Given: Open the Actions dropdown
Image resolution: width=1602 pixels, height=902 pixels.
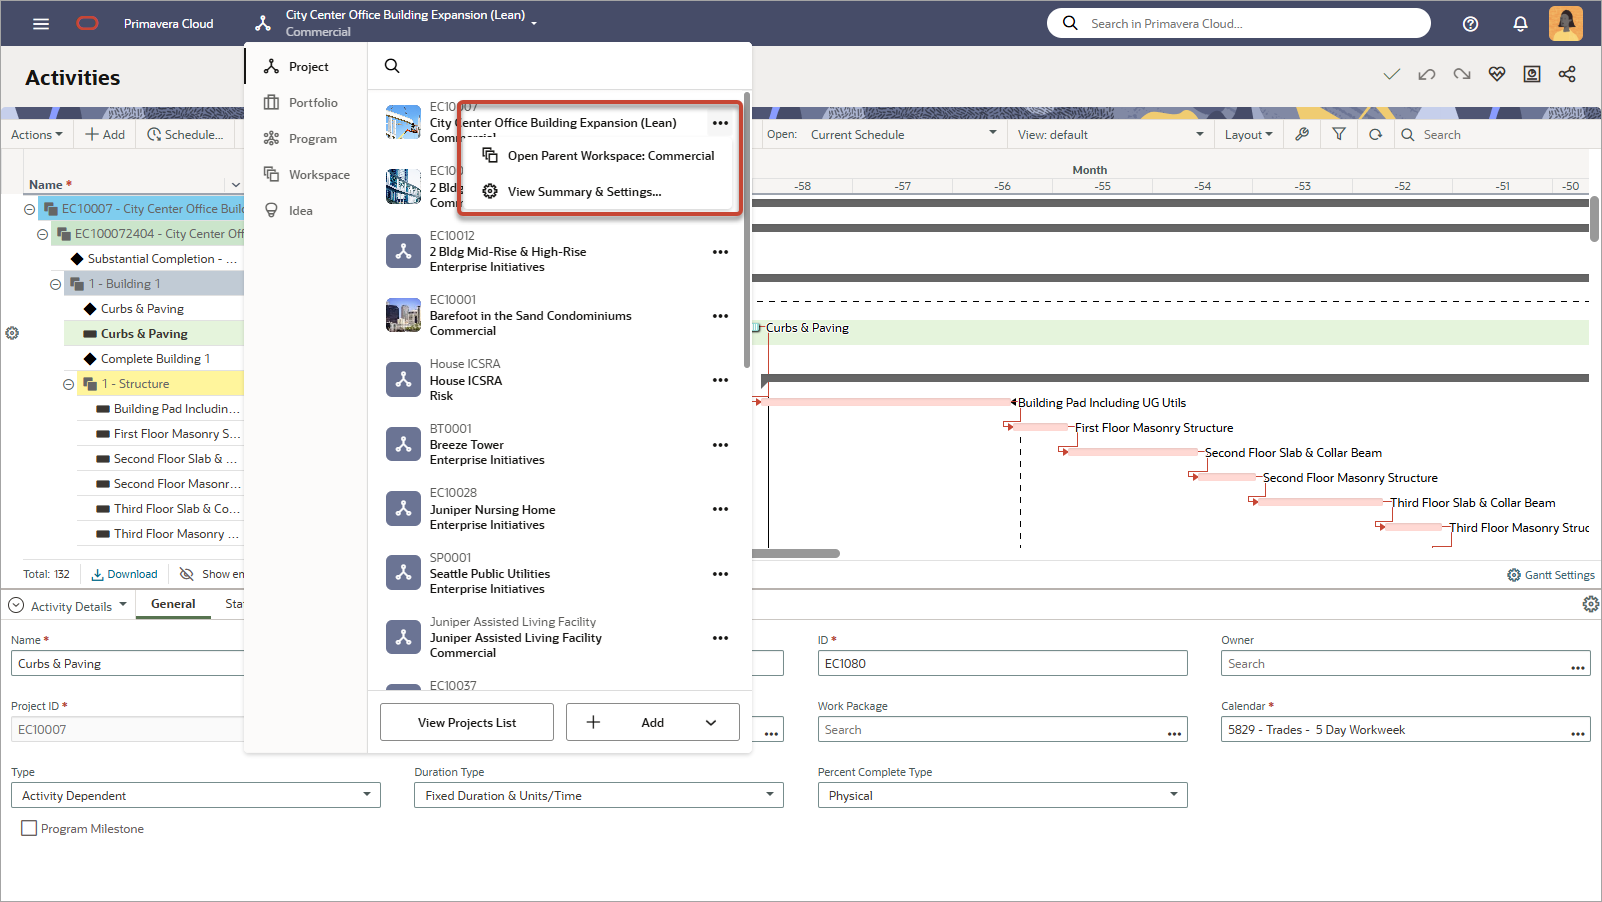Looking at the screenshot, I should [x=37, y=135].
